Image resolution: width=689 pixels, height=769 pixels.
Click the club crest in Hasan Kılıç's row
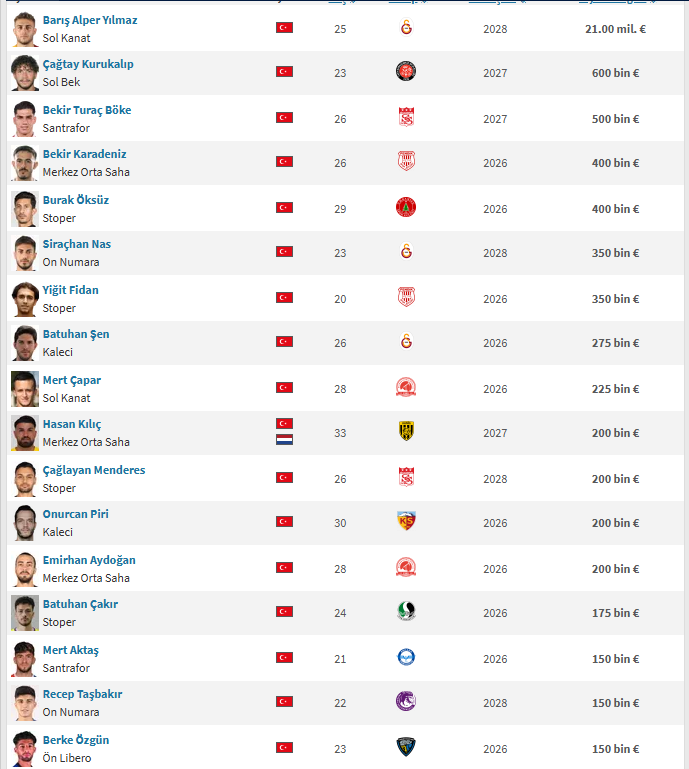click(x=406, y=432)
